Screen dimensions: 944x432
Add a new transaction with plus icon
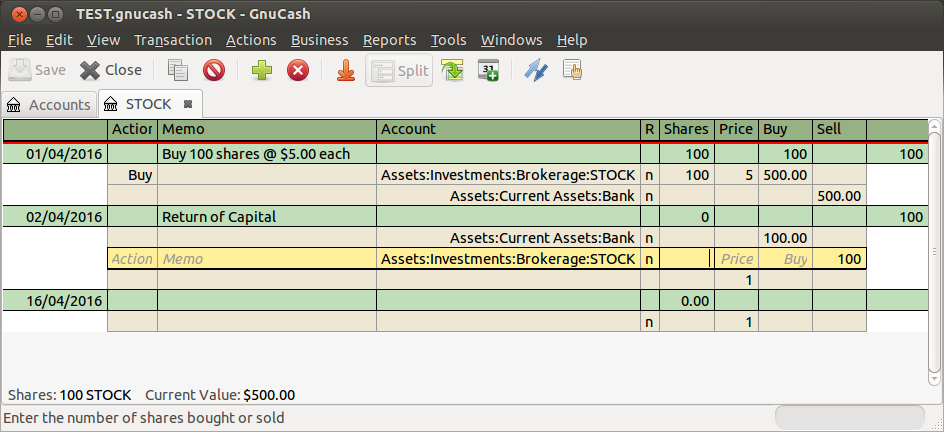262,70
